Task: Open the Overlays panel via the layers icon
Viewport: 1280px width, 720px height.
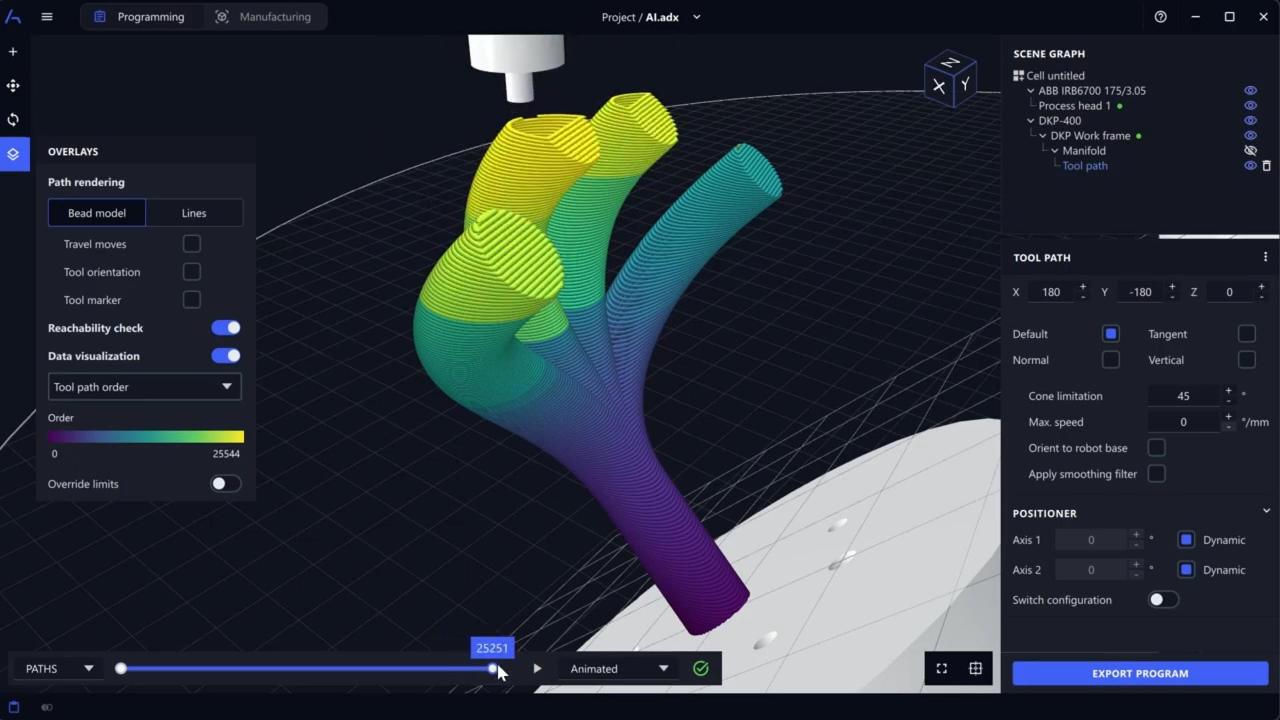Action: point(13,154)
